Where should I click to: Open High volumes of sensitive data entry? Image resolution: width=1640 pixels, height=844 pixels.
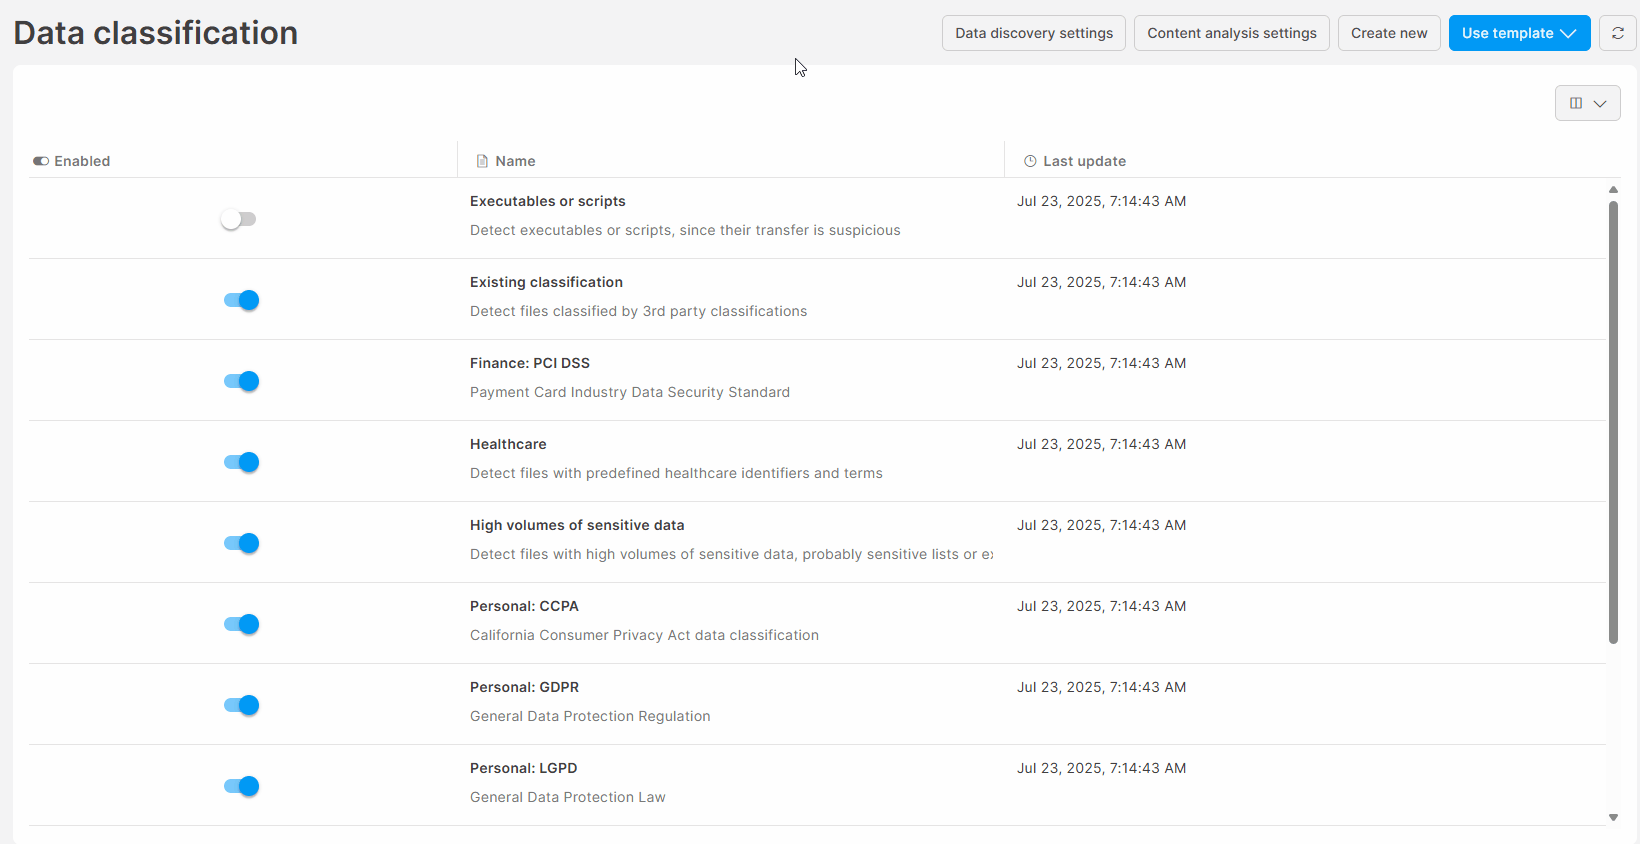(577, 525)
